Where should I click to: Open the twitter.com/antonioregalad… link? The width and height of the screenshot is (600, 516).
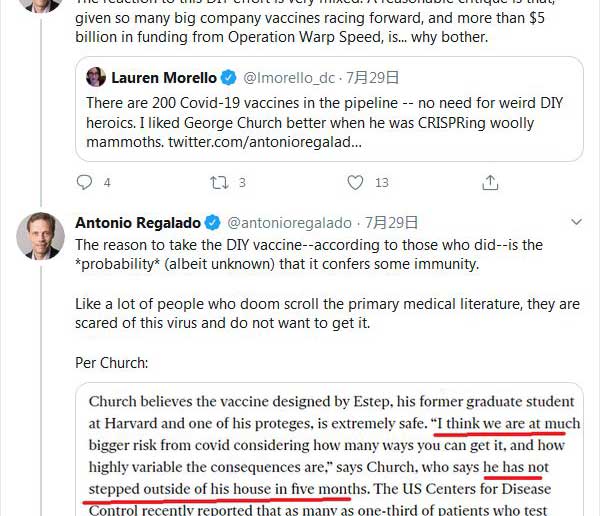click(265, 143)
